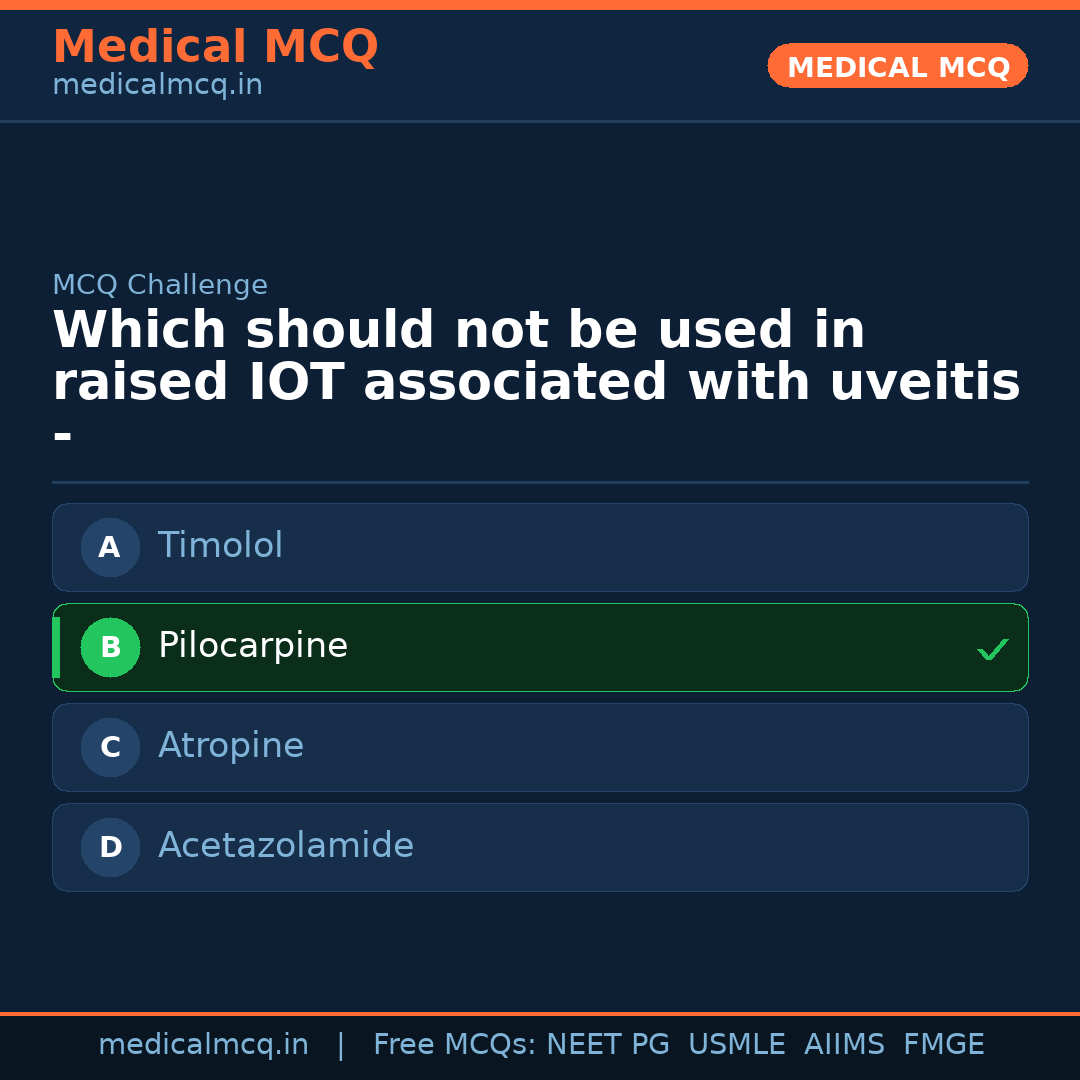Select answer option Acetazolamide

540,847
